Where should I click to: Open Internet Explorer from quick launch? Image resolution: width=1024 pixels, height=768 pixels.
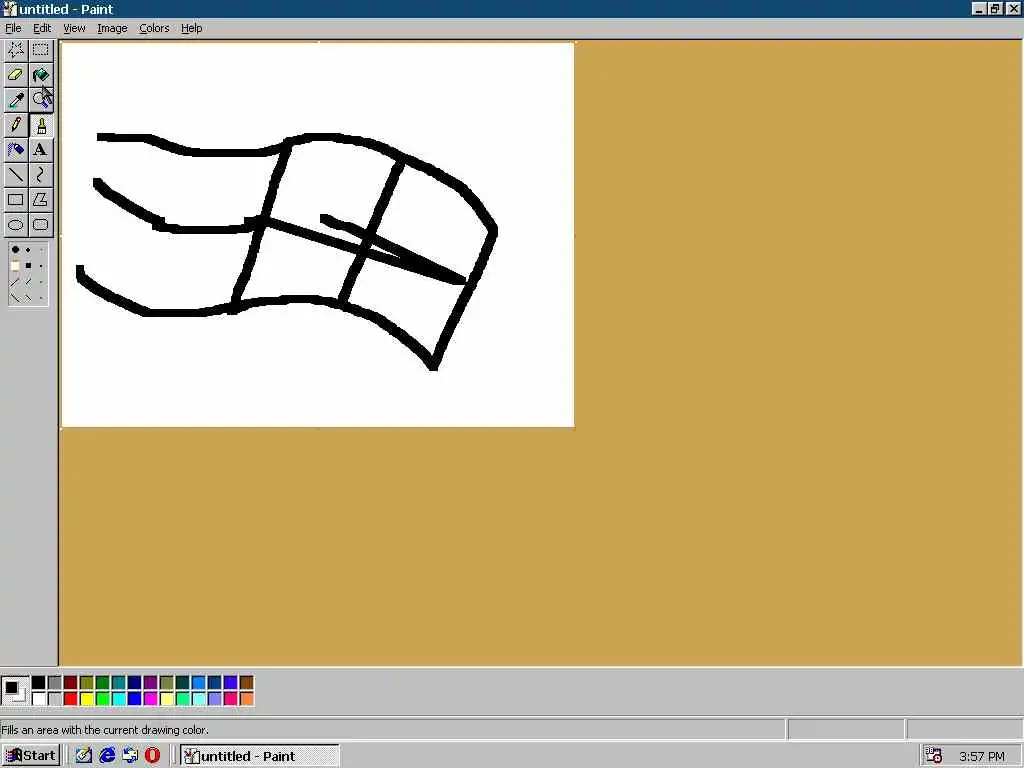pyautogui.click(x=107, y=756)
